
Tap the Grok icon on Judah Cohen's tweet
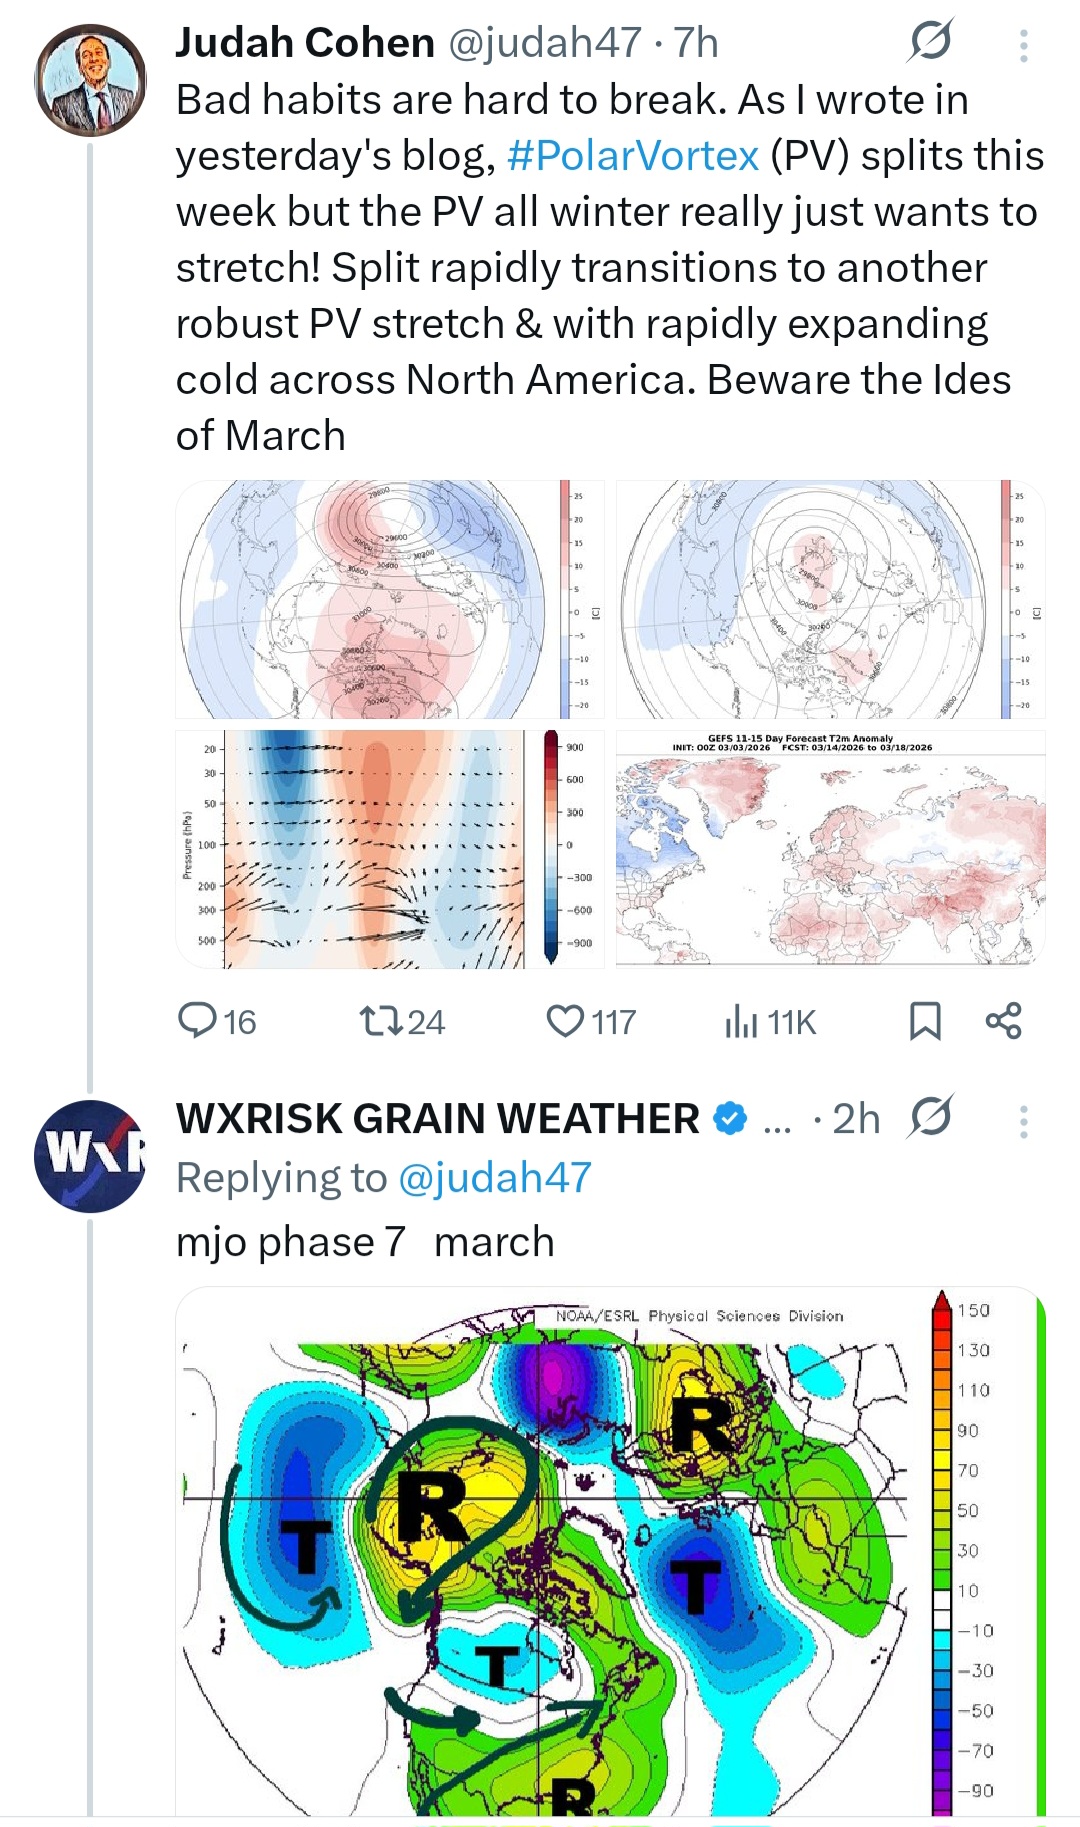931,42
